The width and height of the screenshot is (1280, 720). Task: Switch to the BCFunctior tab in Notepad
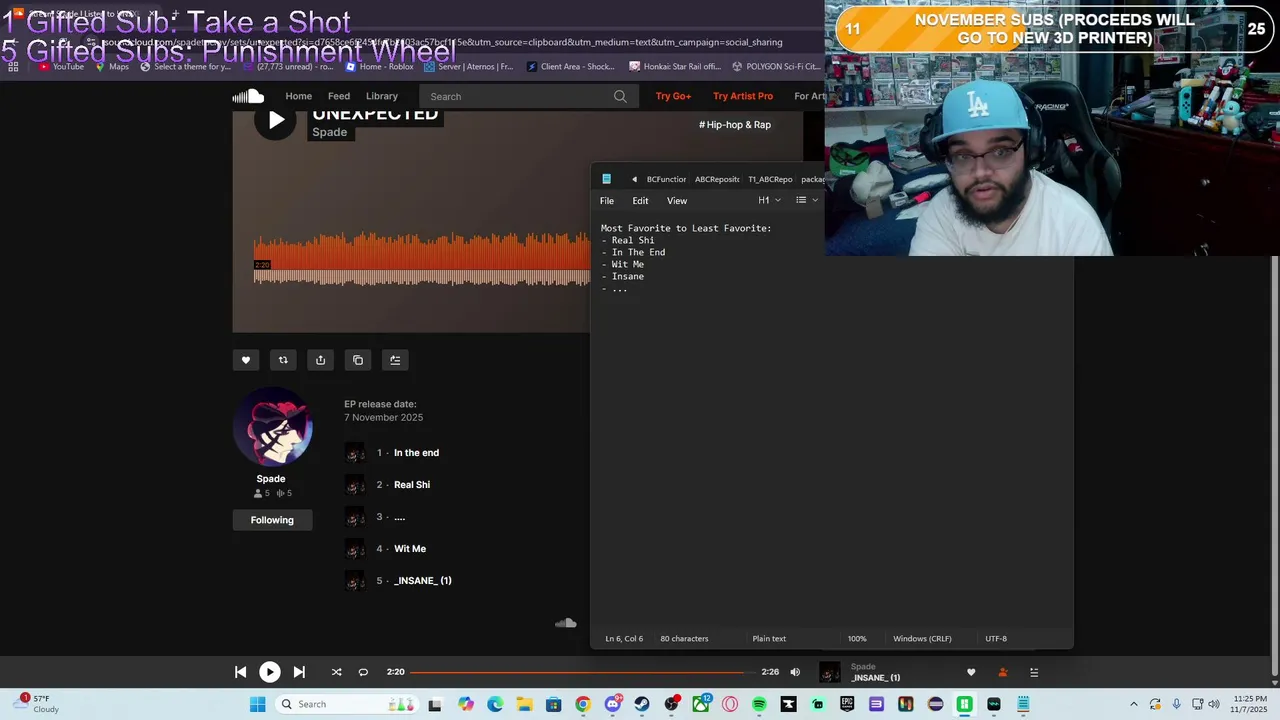click(666, 180)
